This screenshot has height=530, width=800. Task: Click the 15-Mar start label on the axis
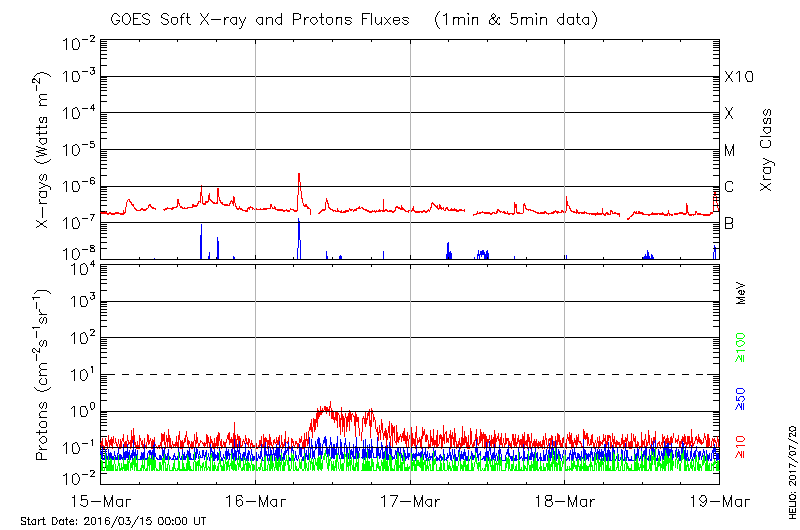click(101, 500)
